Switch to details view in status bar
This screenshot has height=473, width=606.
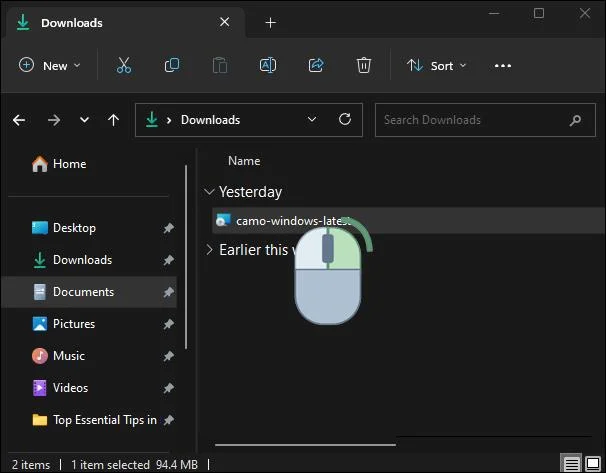click(572, 463)
